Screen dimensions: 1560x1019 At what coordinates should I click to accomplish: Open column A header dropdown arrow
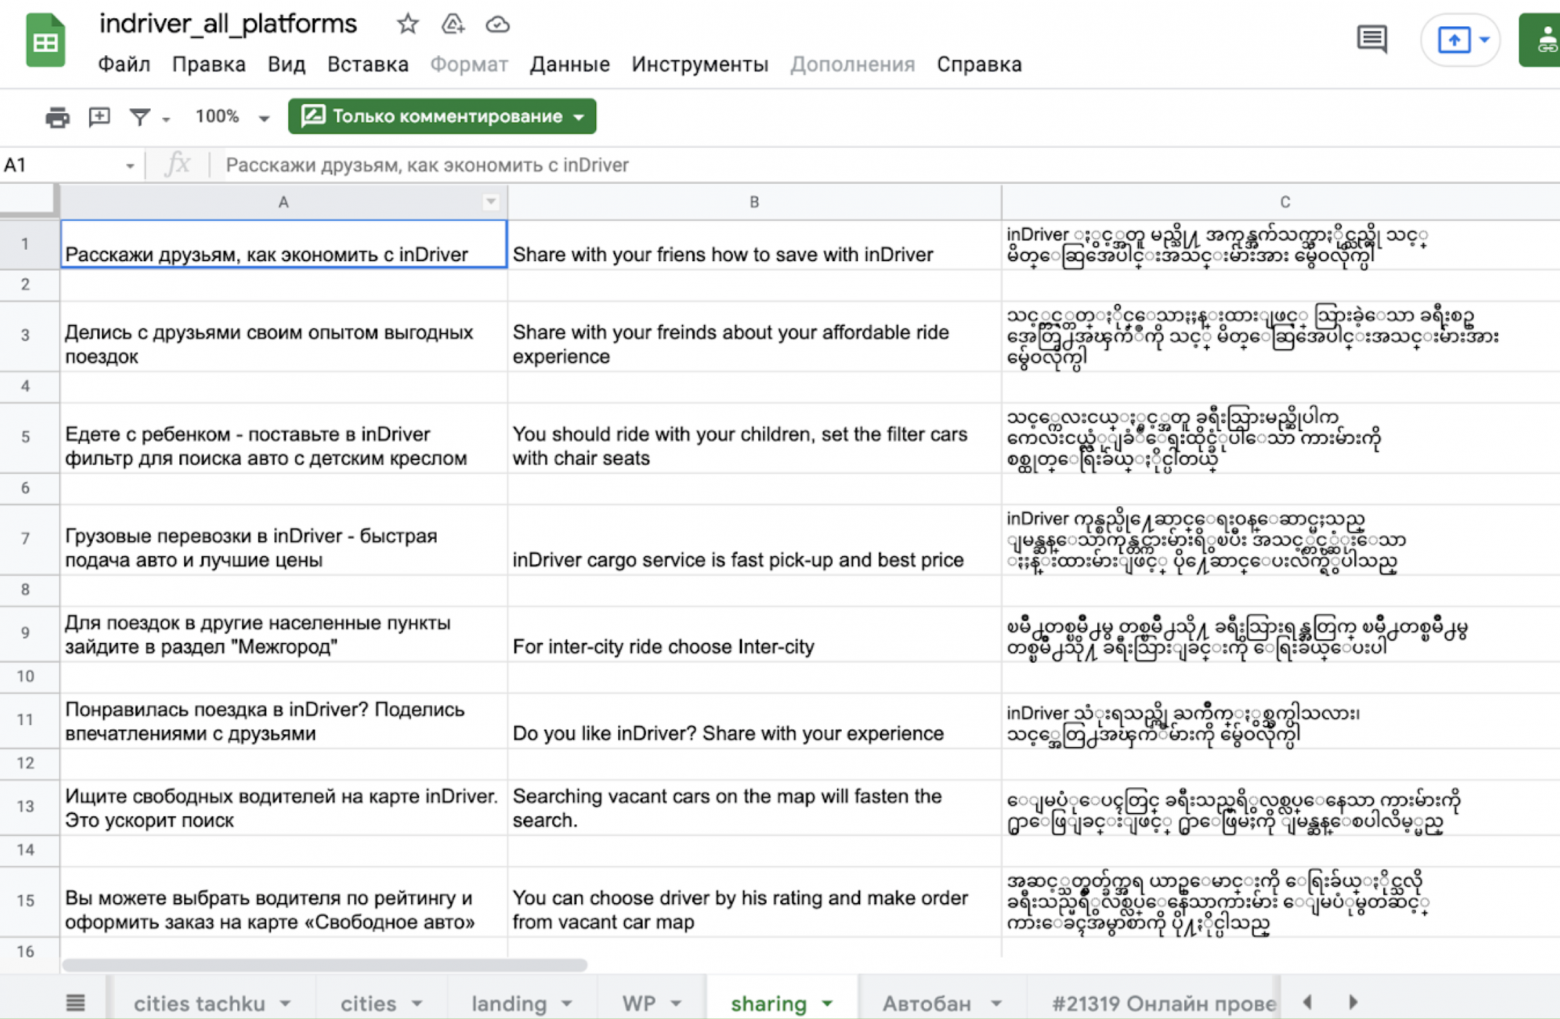491,202
